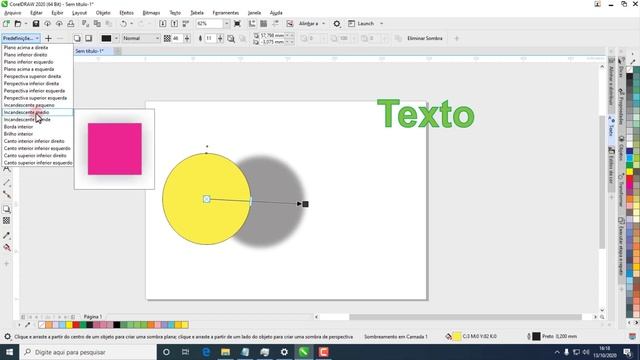Click the cloud upload icon in the toolbar
This screenshot has height=360, width=640.
click(59, 24)
